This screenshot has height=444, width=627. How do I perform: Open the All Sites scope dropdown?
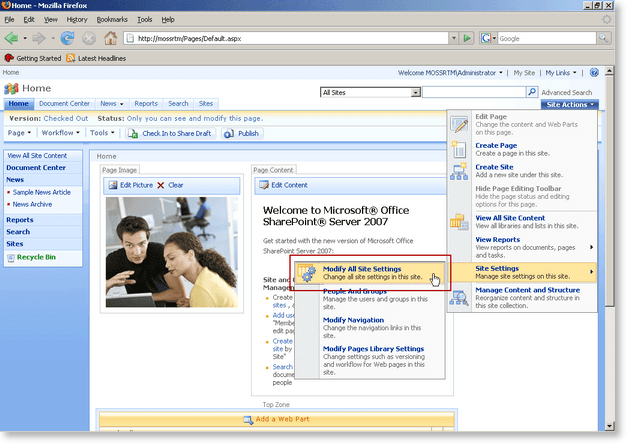click(415, 93)
